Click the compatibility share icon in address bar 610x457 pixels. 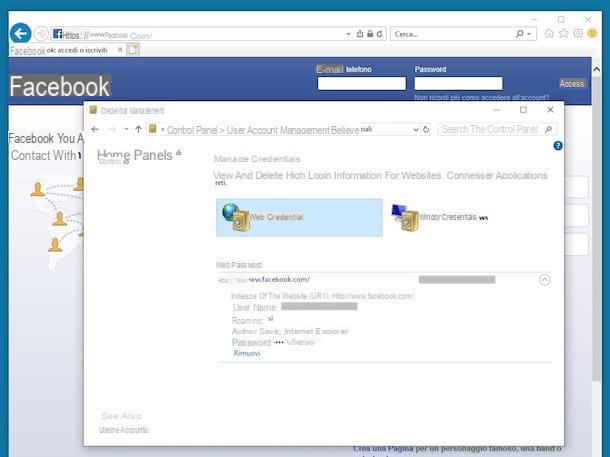pyautogui.click(x=360, y=34)
